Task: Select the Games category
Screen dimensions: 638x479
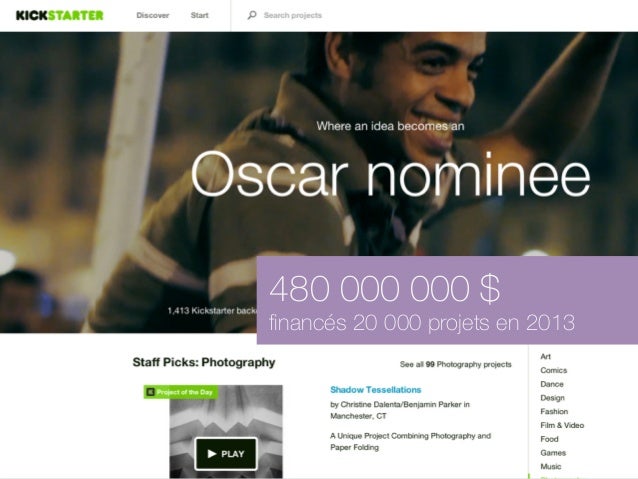Action: (x=553, y=453)
